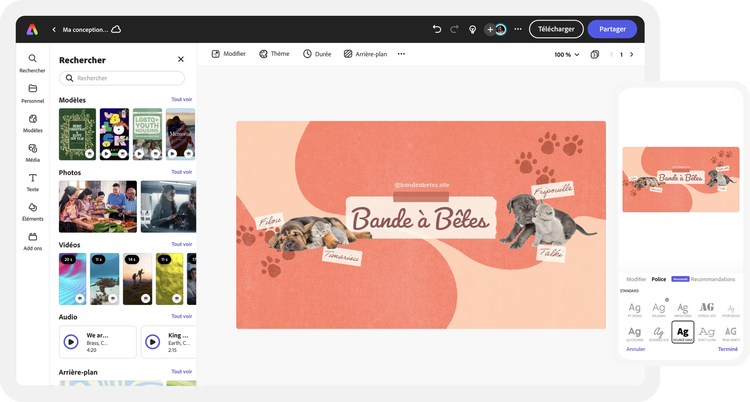The width and height of the screenshot is (750, 402).
Task: Open the 100 % zoom dropdown
Action: point(567,55)
